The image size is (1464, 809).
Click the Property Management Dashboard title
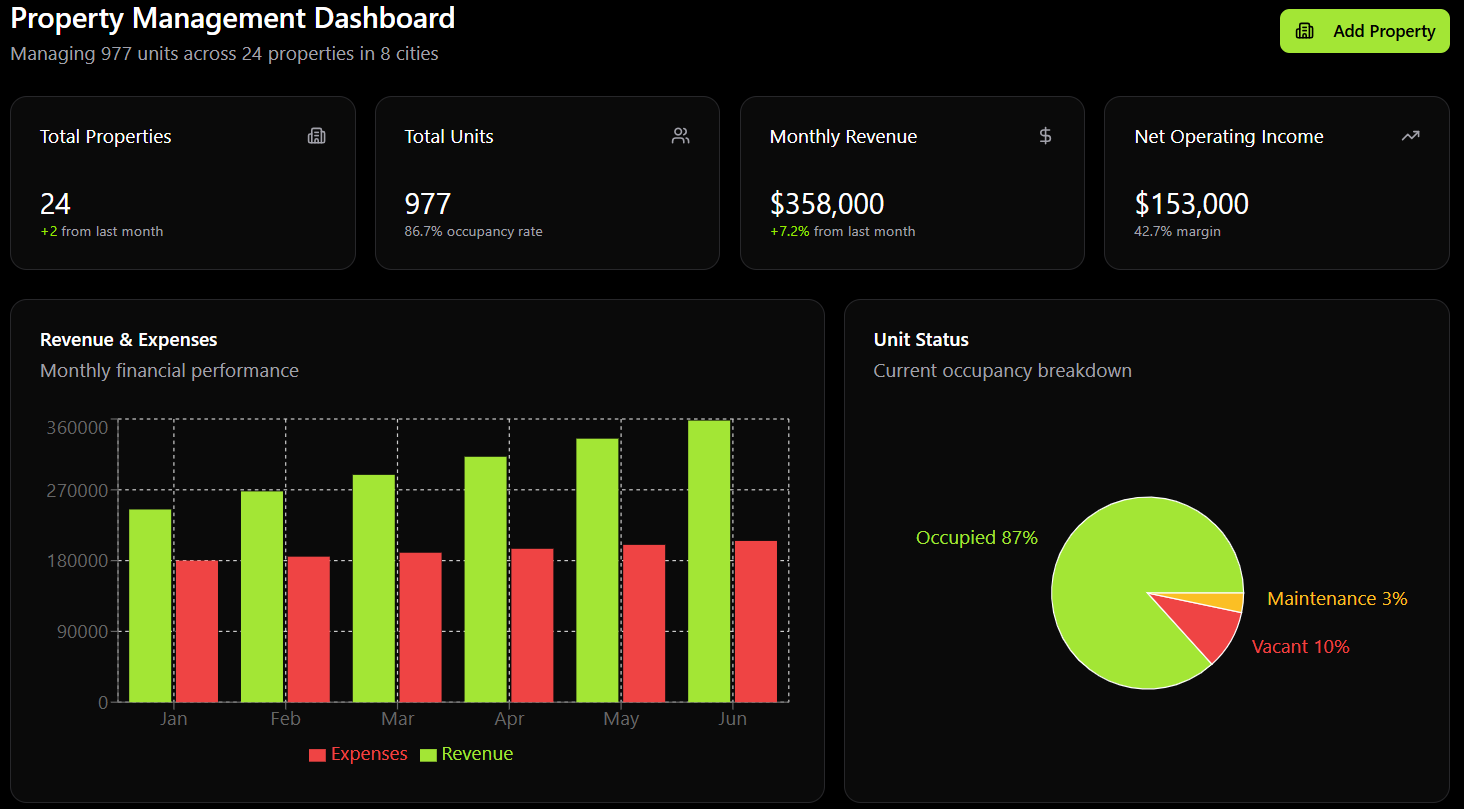232,18
